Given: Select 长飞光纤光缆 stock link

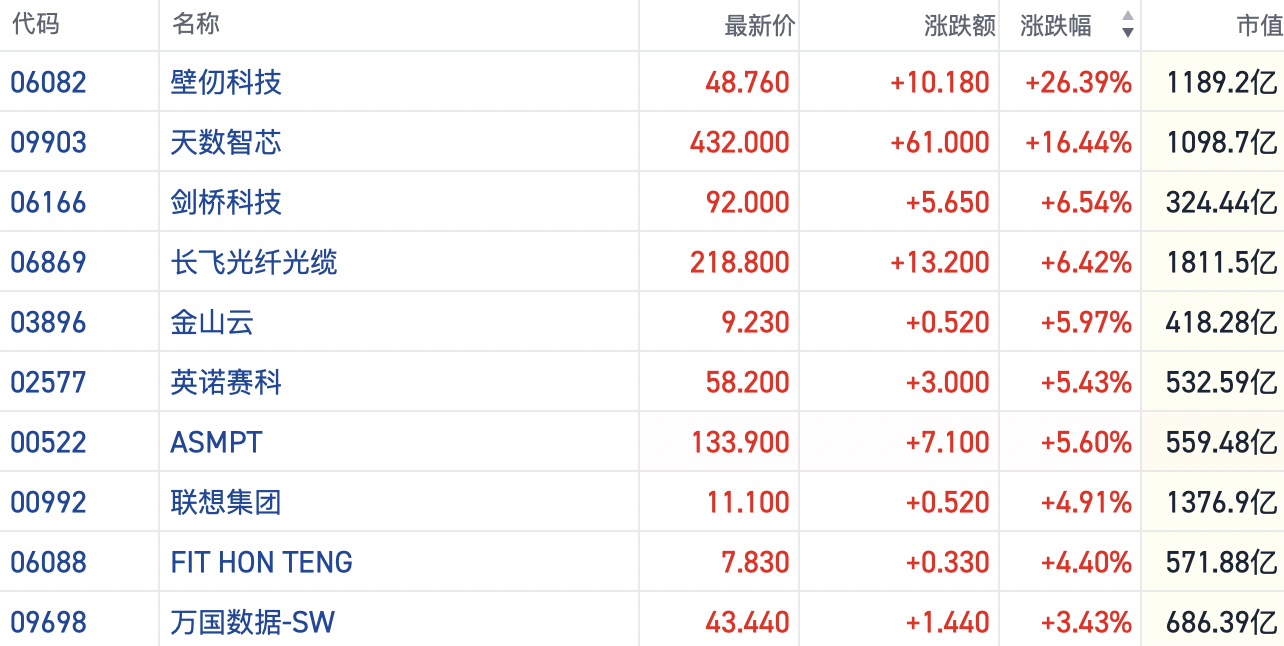Looking at the screenshot, I should pyautogui.click(x=254, y=262).
